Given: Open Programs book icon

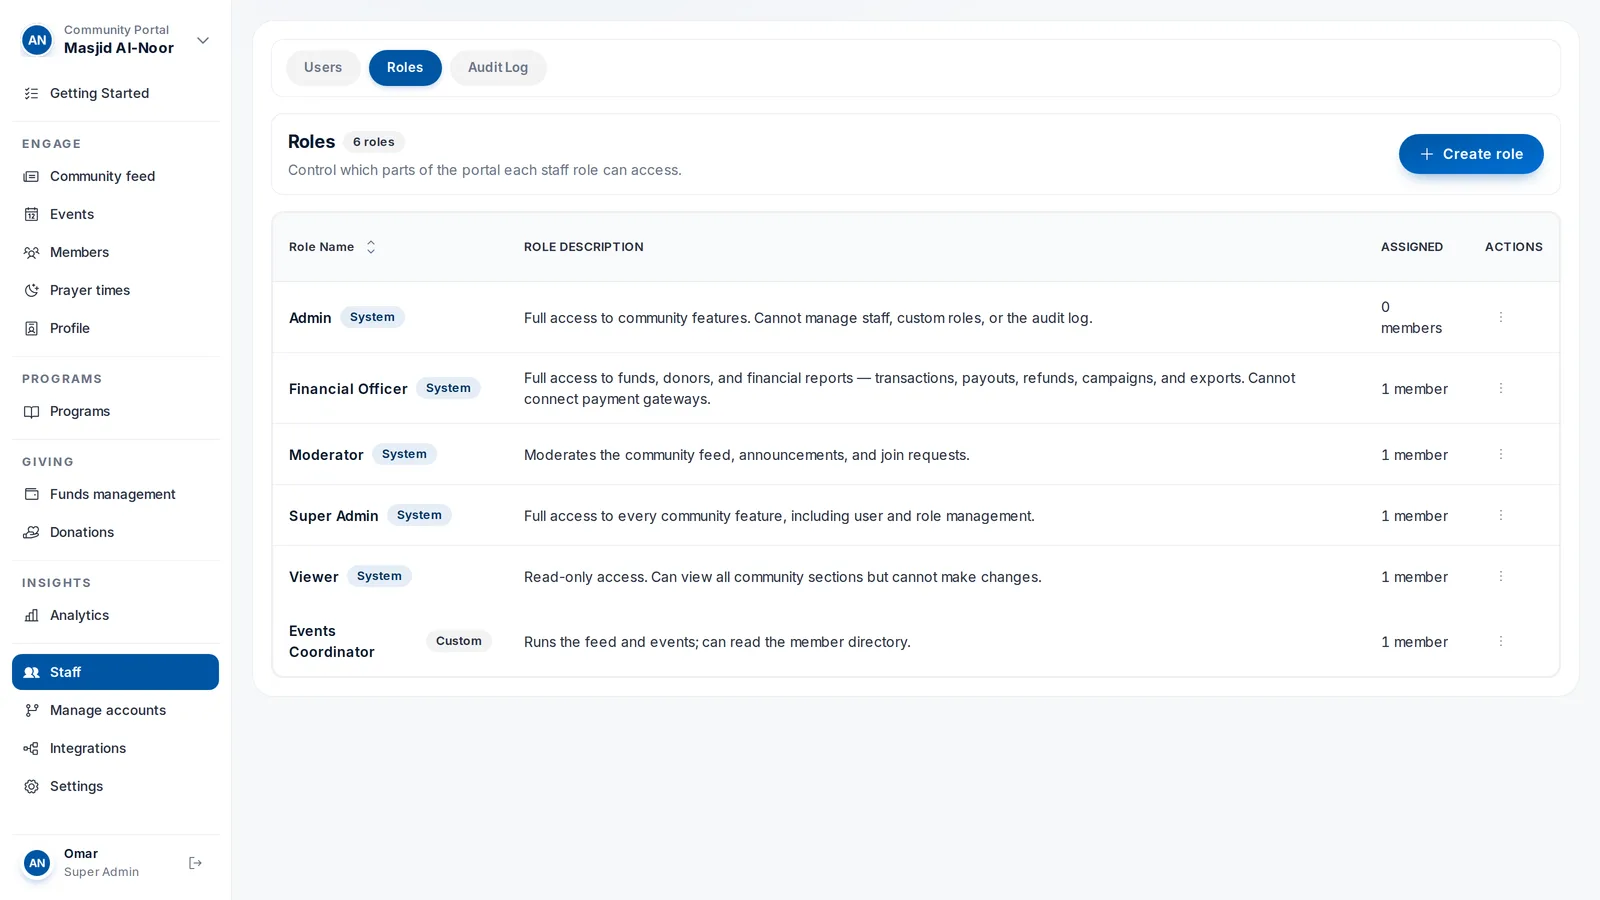Looking at the screenshot, I should coord(31,411).
